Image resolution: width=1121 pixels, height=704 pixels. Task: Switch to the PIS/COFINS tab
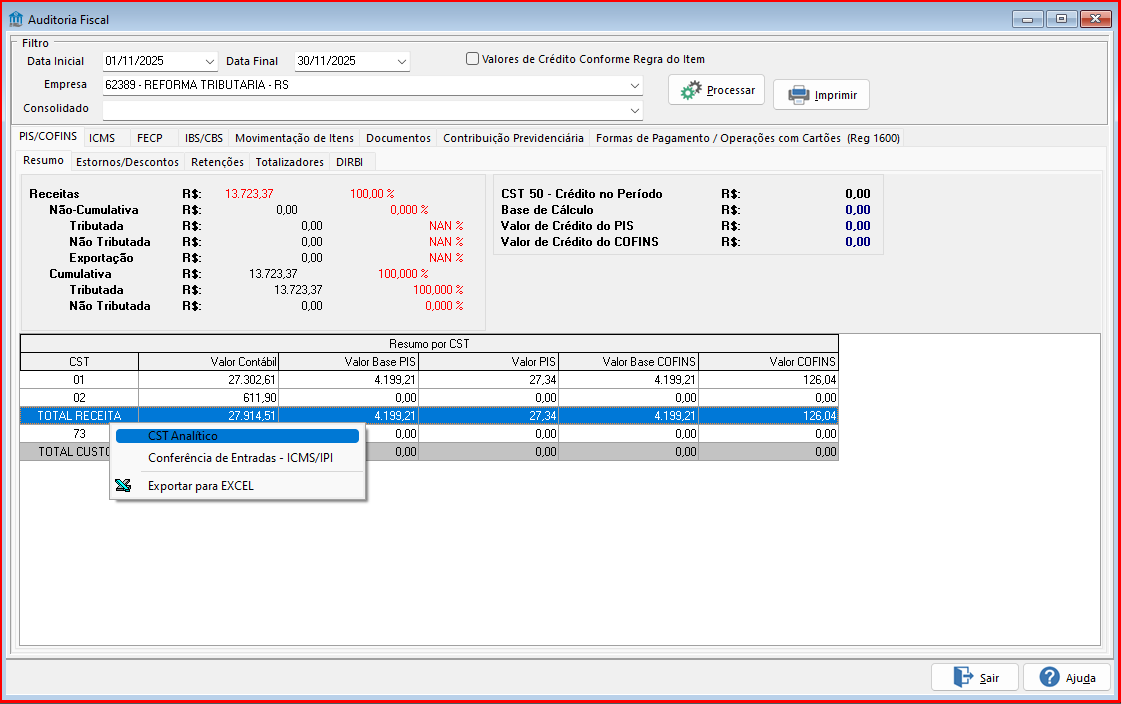48,137
